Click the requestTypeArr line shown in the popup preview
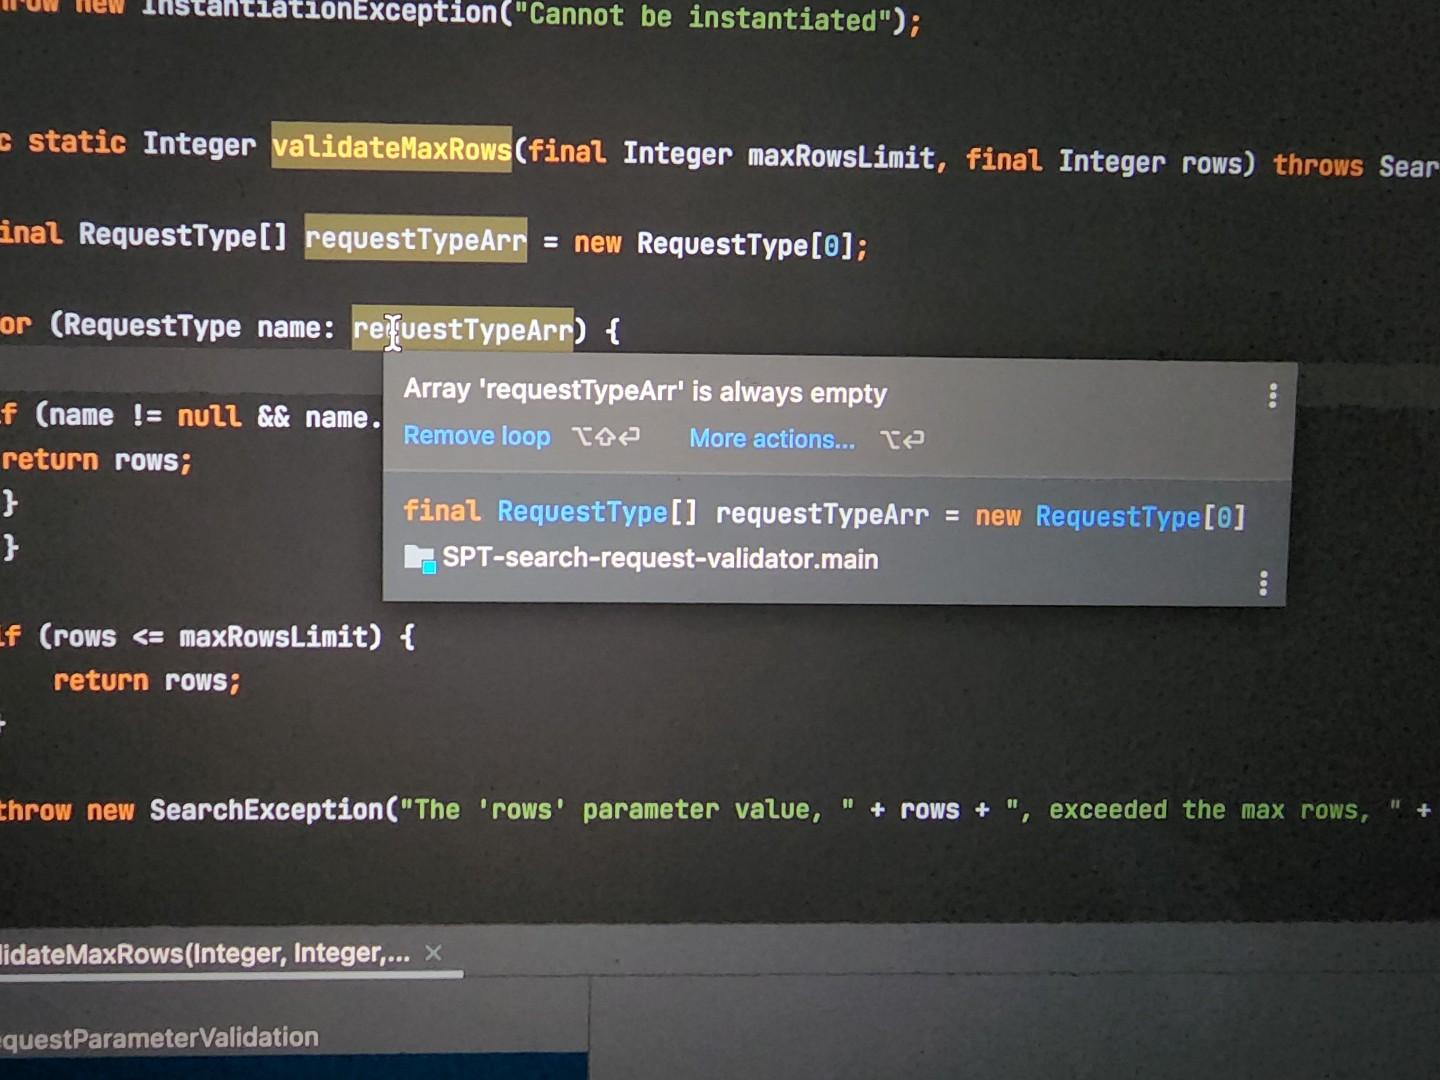Screen dimensions: 1440x1080 820,513
